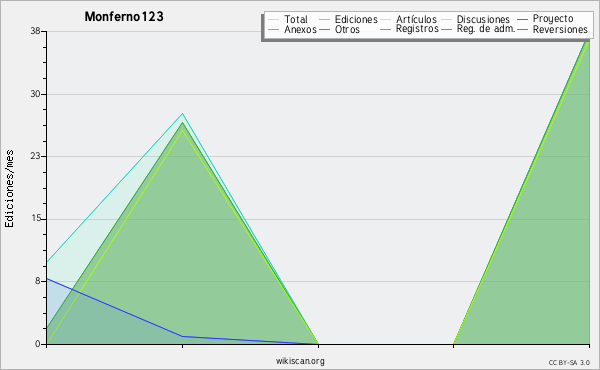600x370 pixels.
Task: Click the cyan Total legend line swatch
Action: click(274, 19)
